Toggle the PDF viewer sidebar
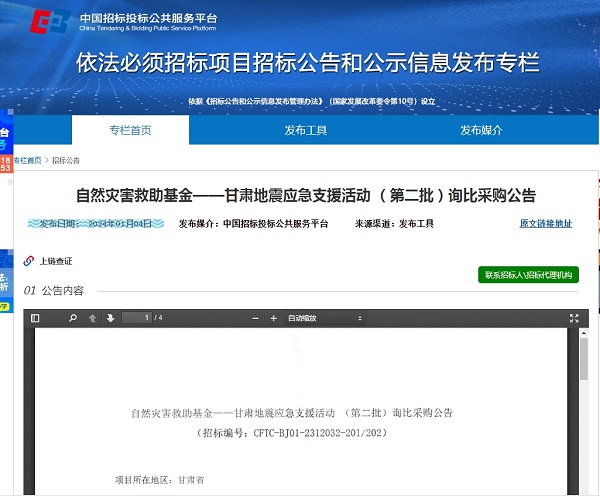Image resolution: width=600 pixels, height=498 pixels. pyautogui.click(x=35, y=318)
